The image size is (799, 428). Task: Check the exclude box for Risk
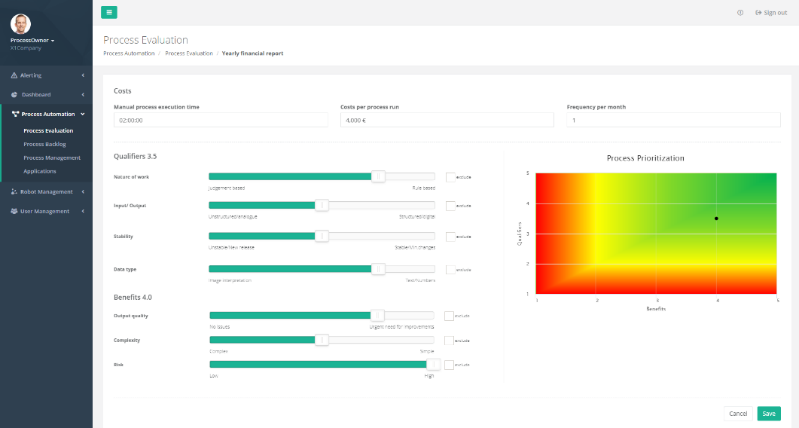coord(449,365)
